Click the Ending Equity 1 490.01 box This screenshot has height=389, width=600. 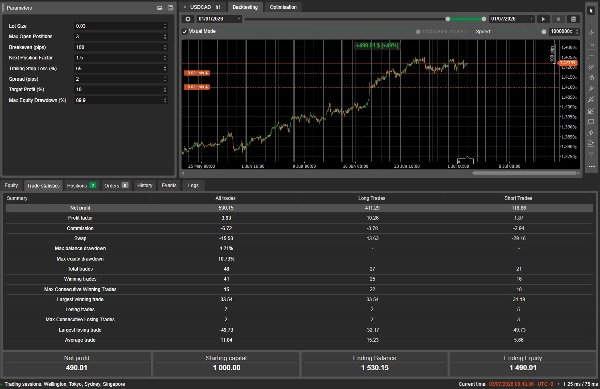pos(522,364)
